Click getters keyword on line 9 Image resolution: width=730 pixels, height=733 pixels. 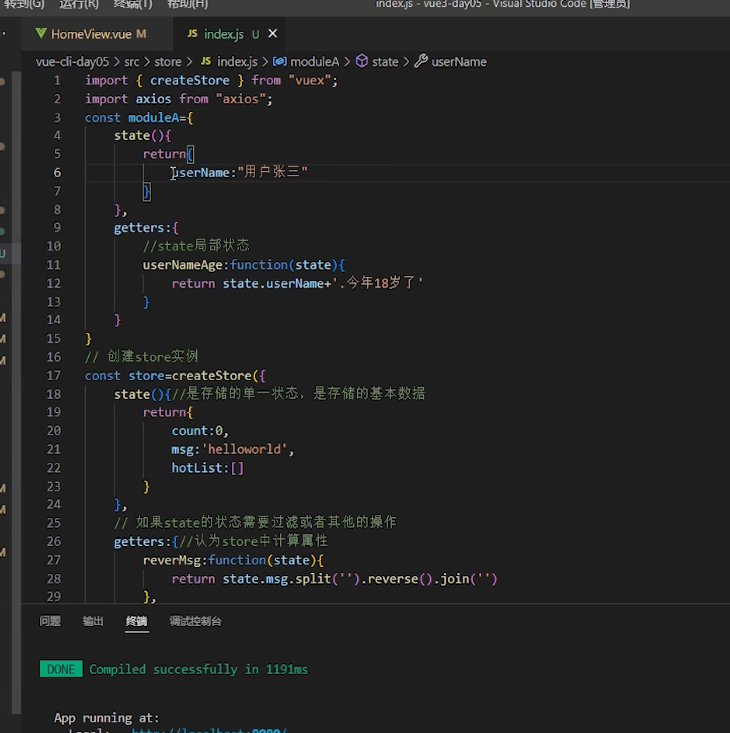coord(139,228)
